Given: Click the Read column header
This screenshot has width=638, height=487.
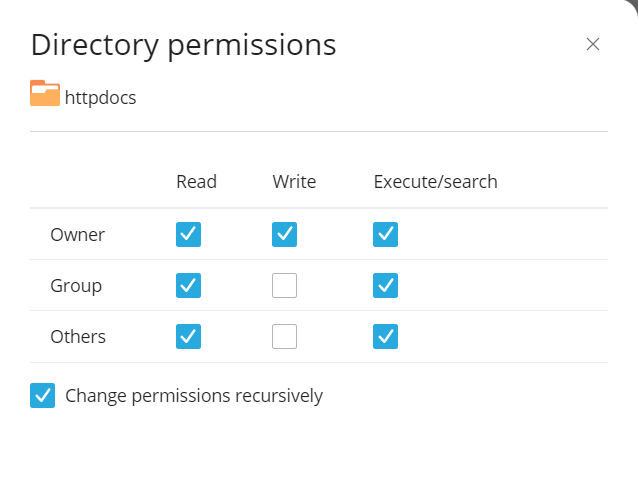Looking at the screenshot, I should [x=196, y=181].
